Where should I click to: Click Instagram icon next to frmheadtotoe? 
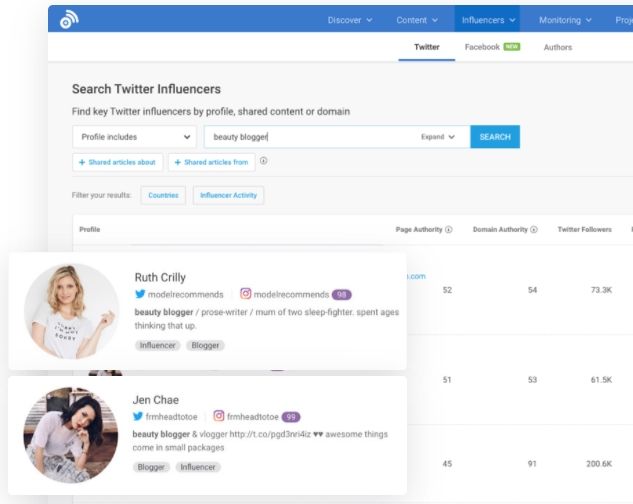point(219,416)
